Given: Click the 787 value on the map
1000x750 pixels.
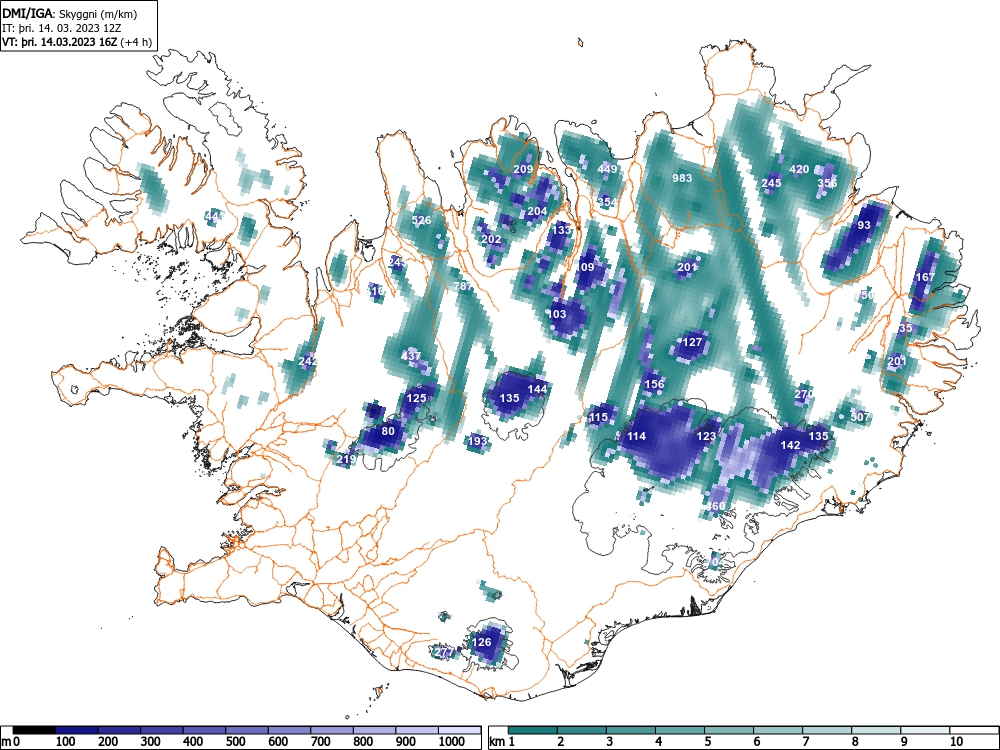Looking at the screenshot, I should pyautogui.click(x=463, y=286).
